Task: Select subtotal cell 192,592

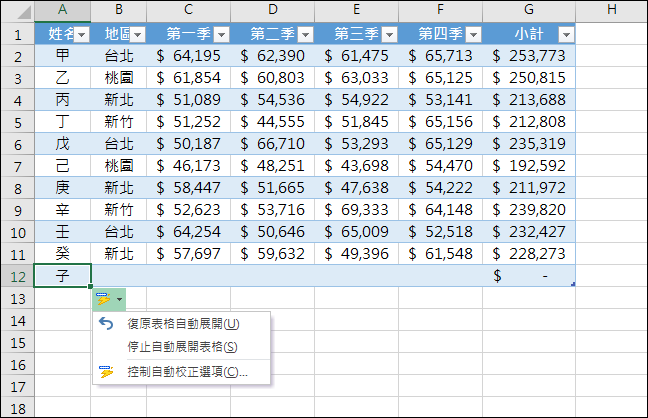Action: [529, 165]
